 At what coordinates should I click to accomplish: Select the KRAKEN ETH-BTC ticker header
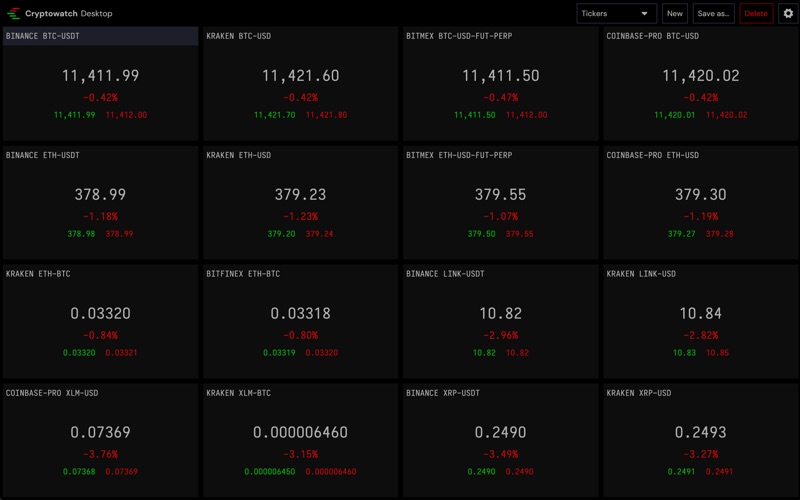pos(38,274)
